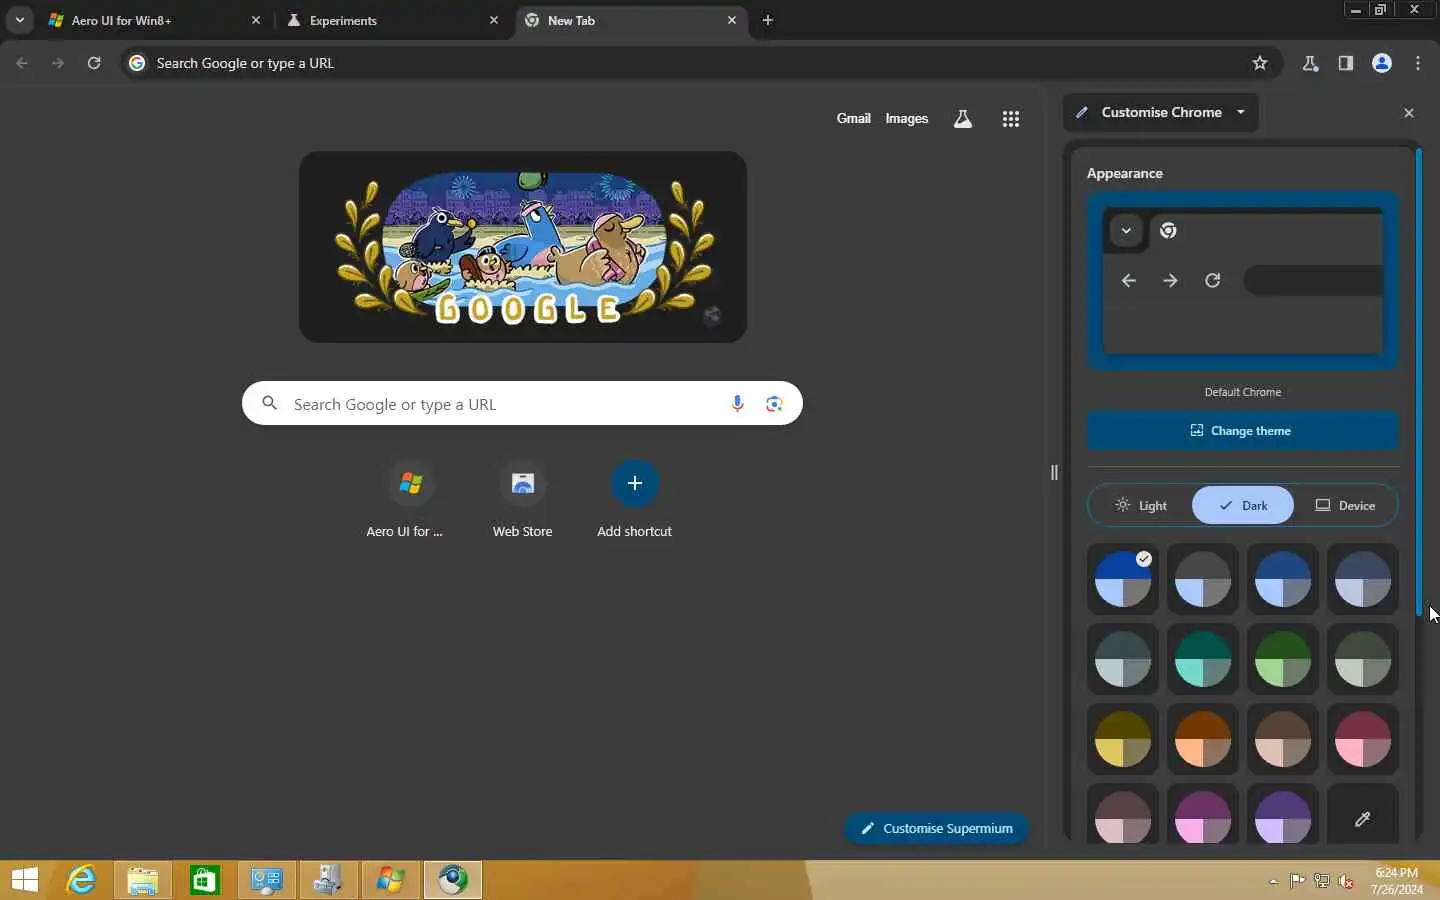1440x900 pixels.
Task: Click the volume icon in system tray
Action: 1346,881
